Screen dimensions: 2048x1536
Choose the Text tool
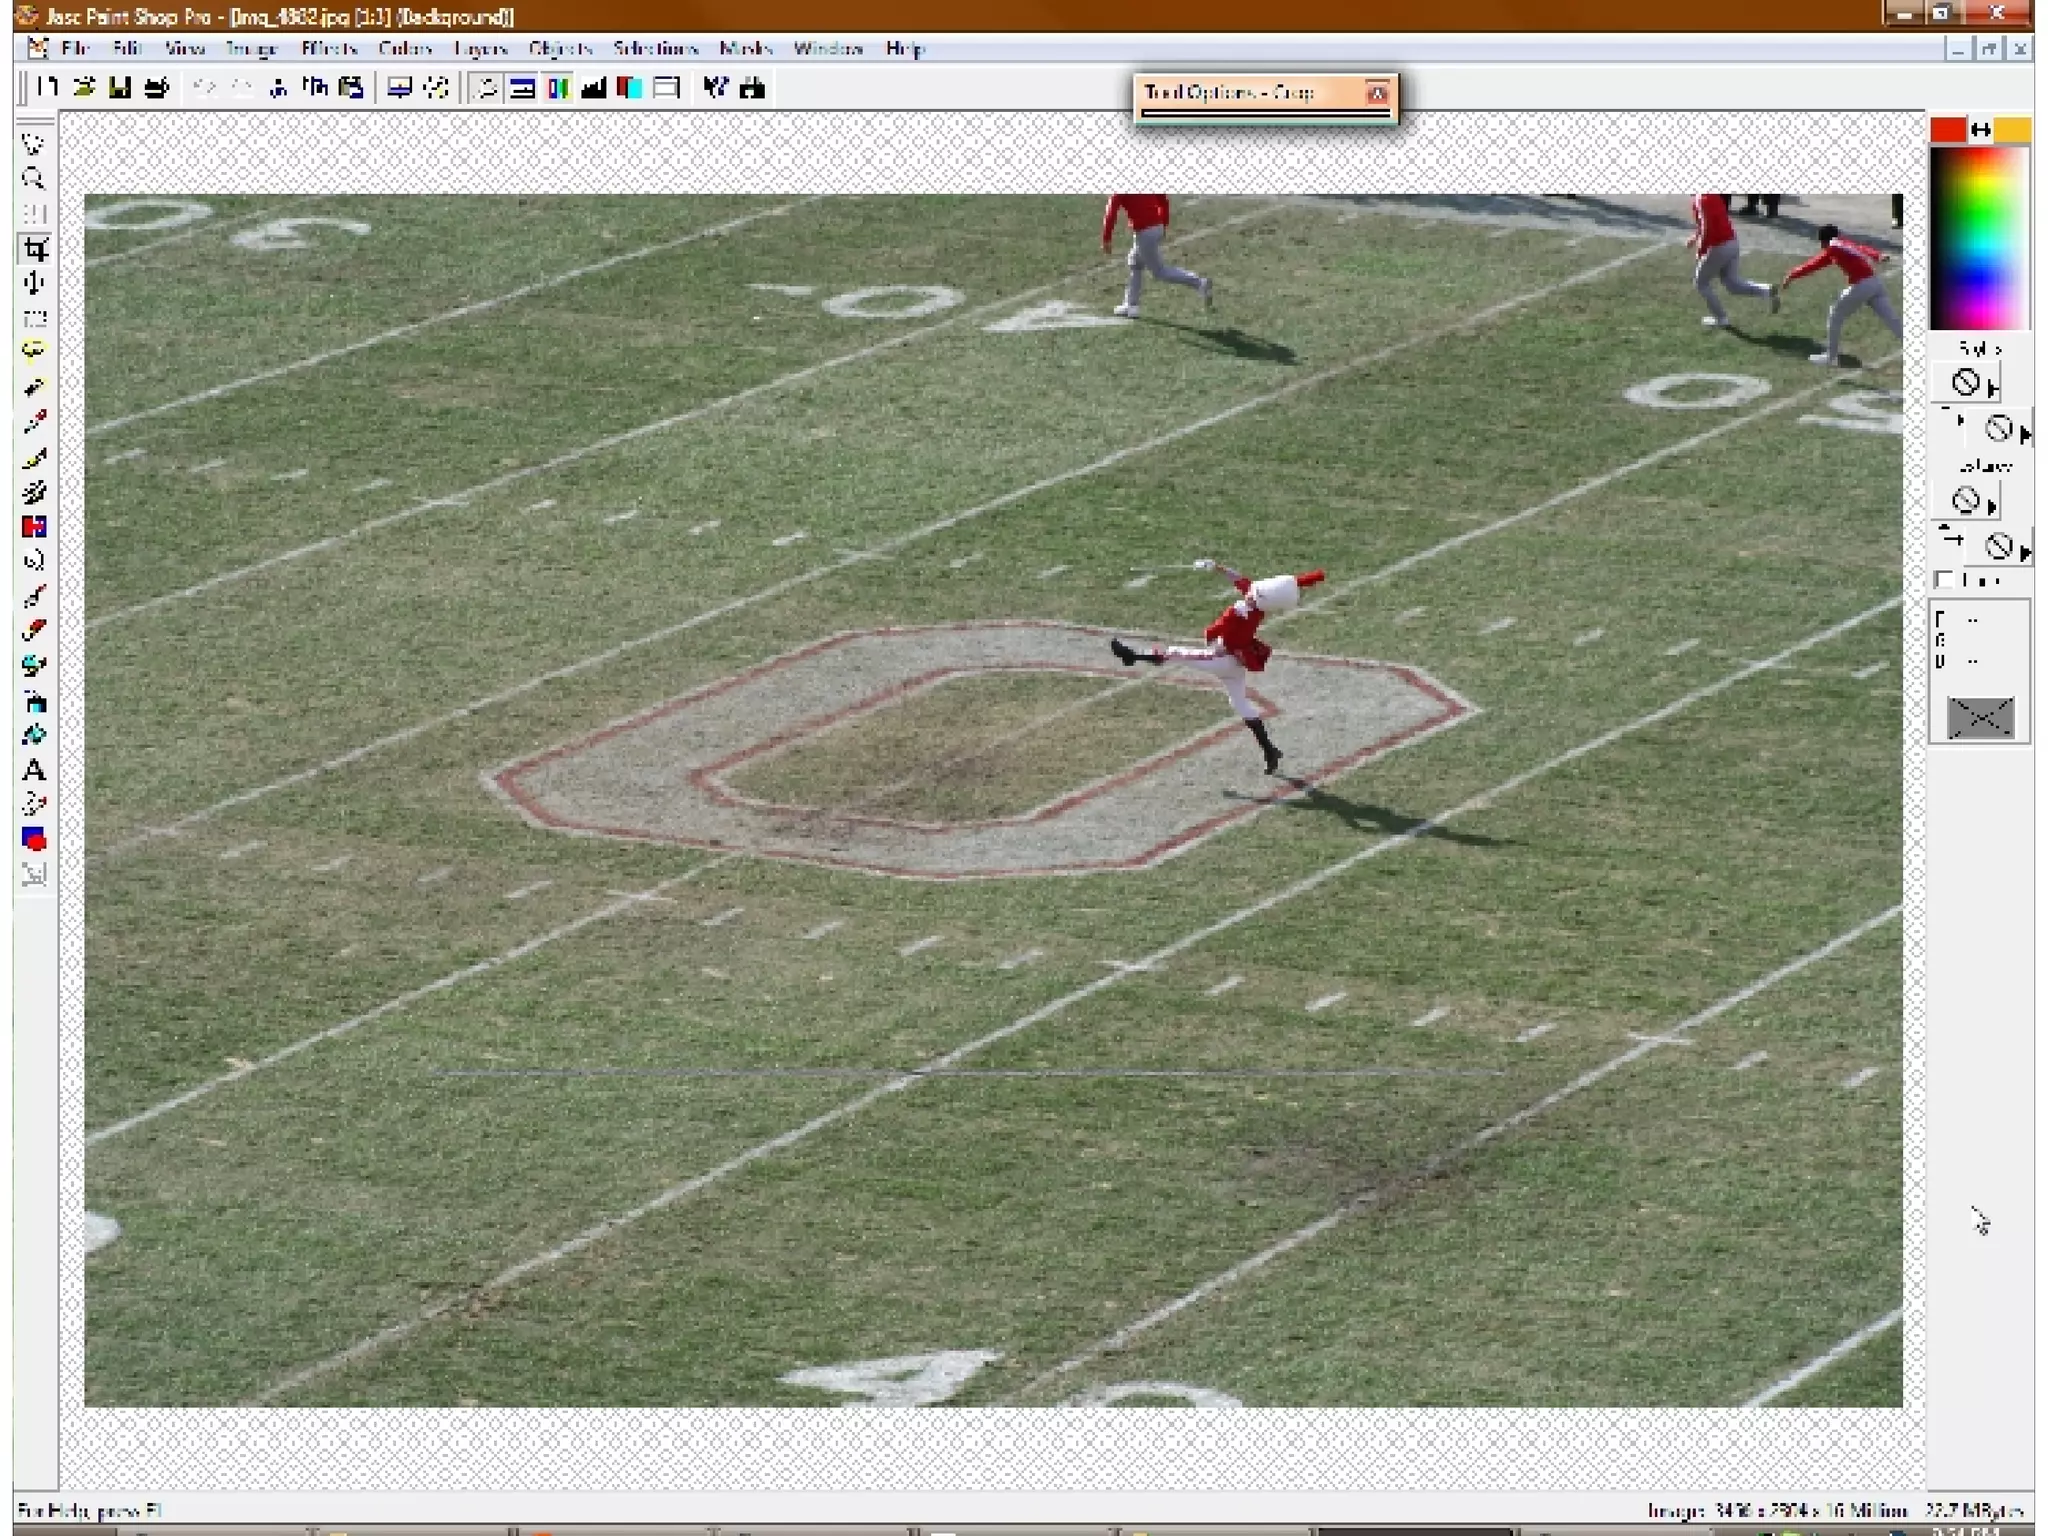pyautogui.click(x=33, y=770)
